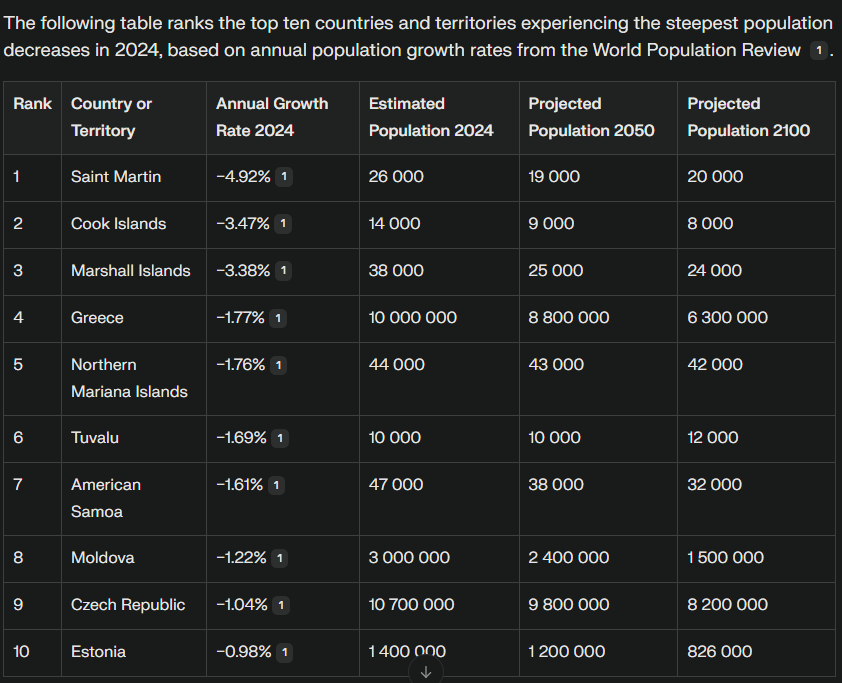The width and height of the screenshot is (842, 683).
Task: Click the scroll-down arrow button below the table
Action: [426, 671]
